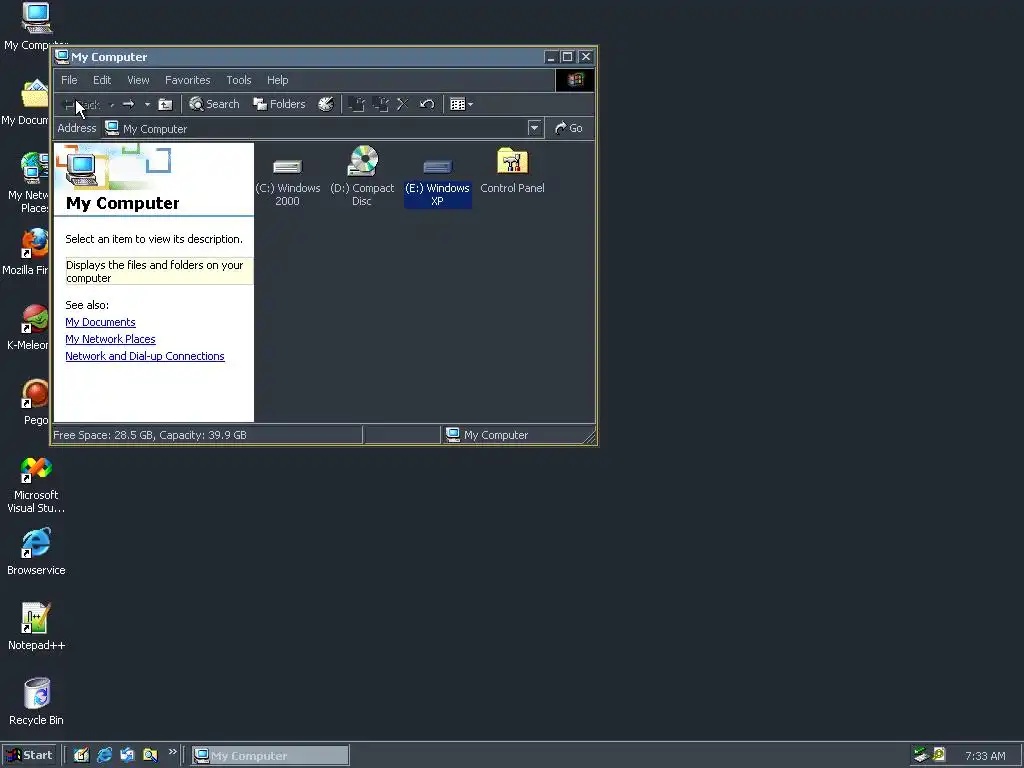The image size is (1024, 768).
Task: Open Network and Dial-up Connections link
Action: click(x=145, y=356)
